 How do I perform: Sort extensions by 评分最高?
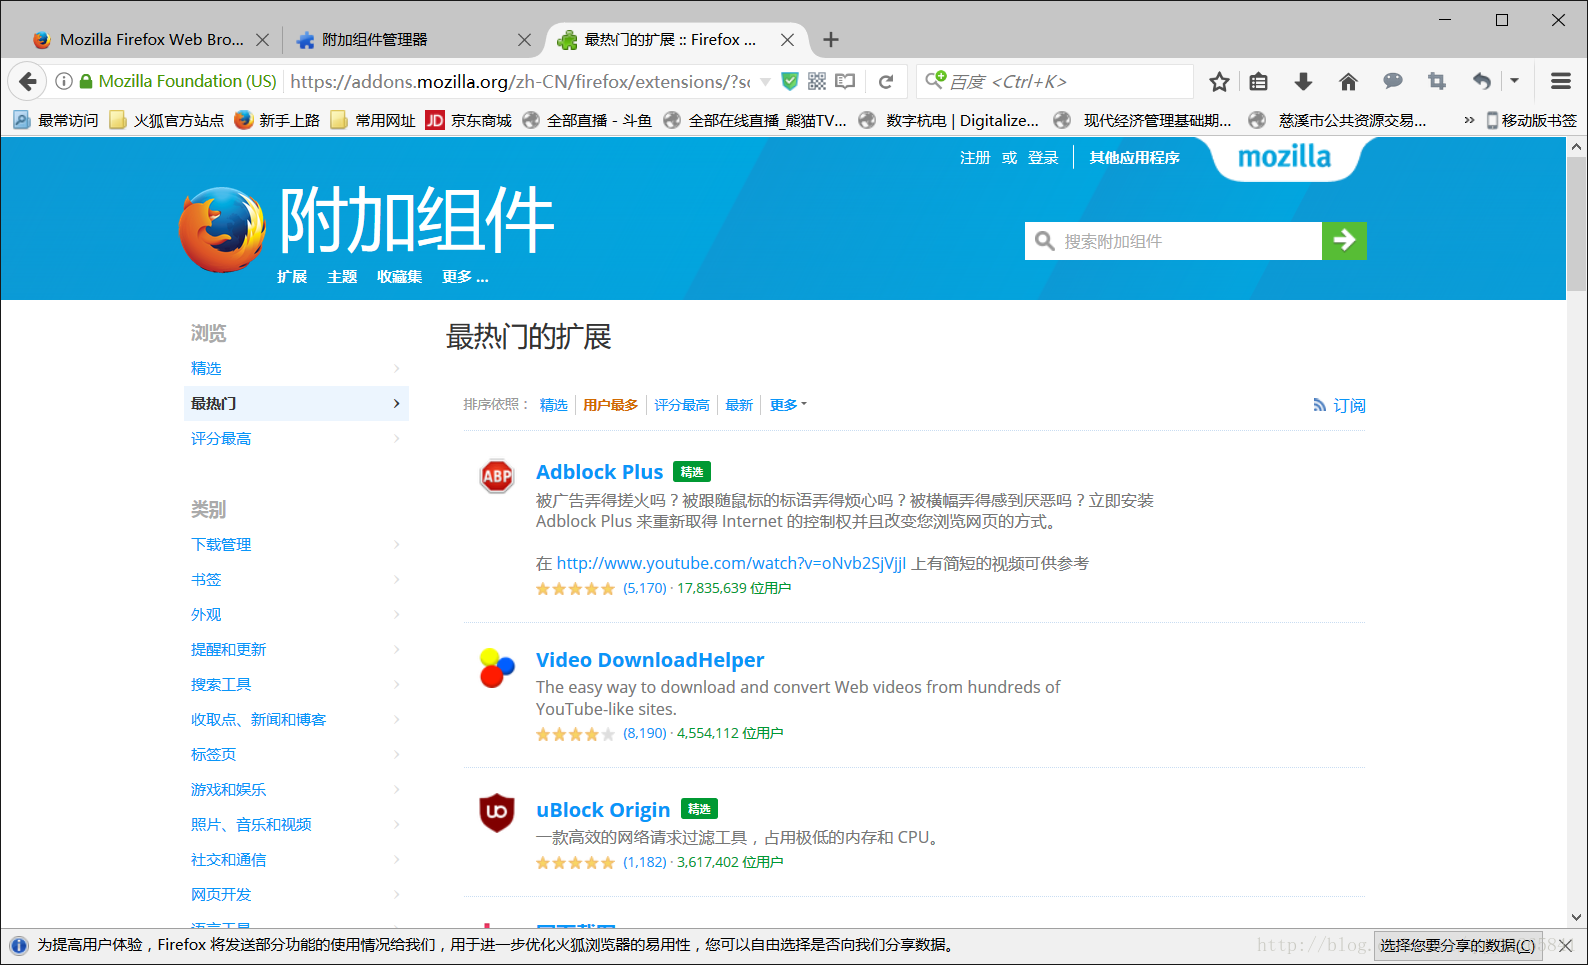tap(682, 405)
